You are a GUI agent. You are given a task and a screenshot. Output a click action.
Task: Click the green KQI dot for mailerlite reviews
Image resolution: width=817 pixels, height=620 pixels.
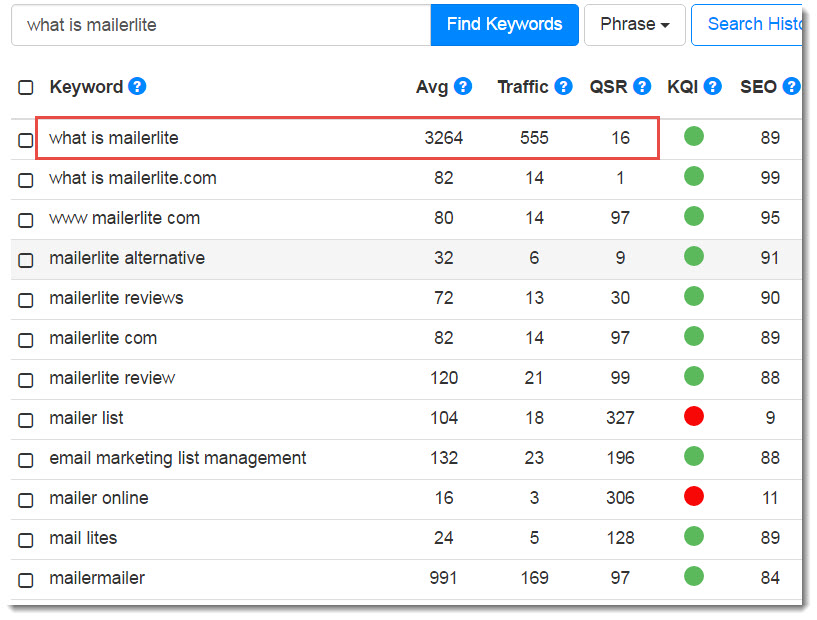click(x=694, y=296)
